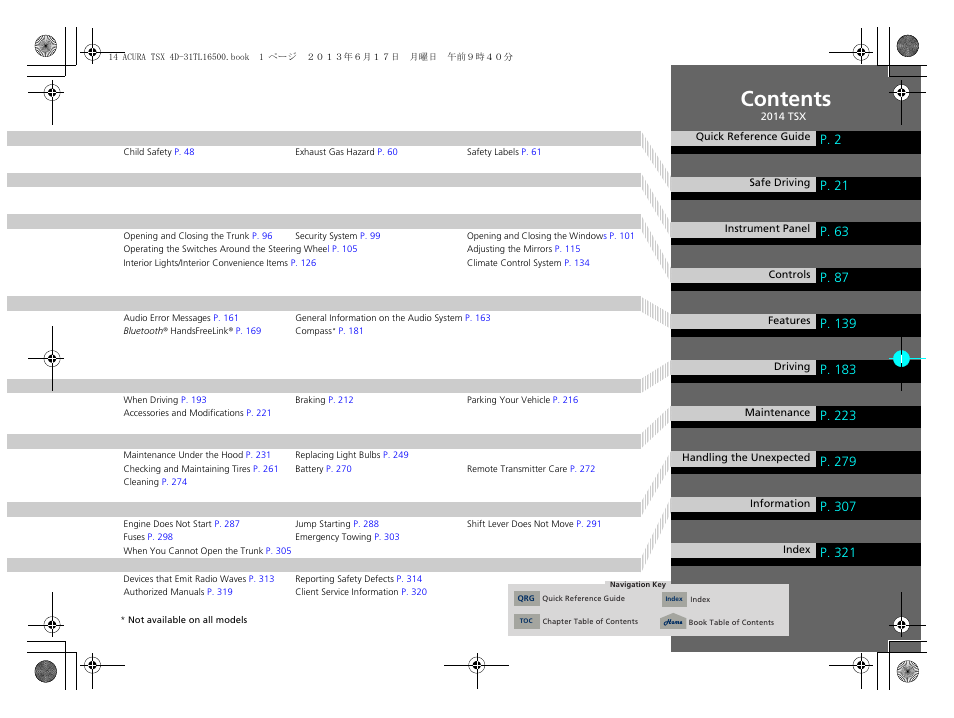Jump to Battery P. 270
The height and width of the screenshot is (718, 954).
pyautogui.click(x=323, y=469)
